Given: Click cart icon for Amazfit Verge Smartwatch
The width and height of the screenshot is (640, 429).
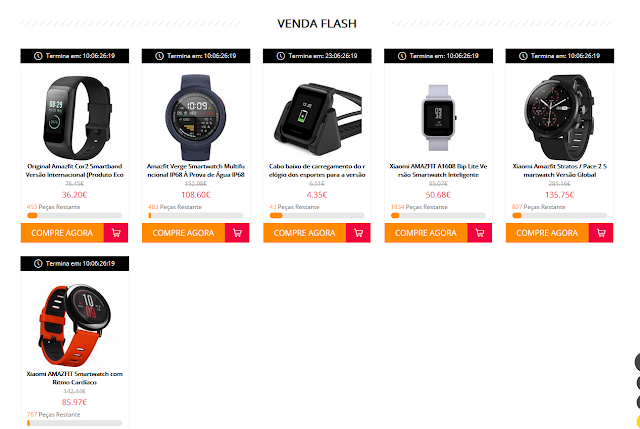Looking at the screenshot, I should click(237, 233).
